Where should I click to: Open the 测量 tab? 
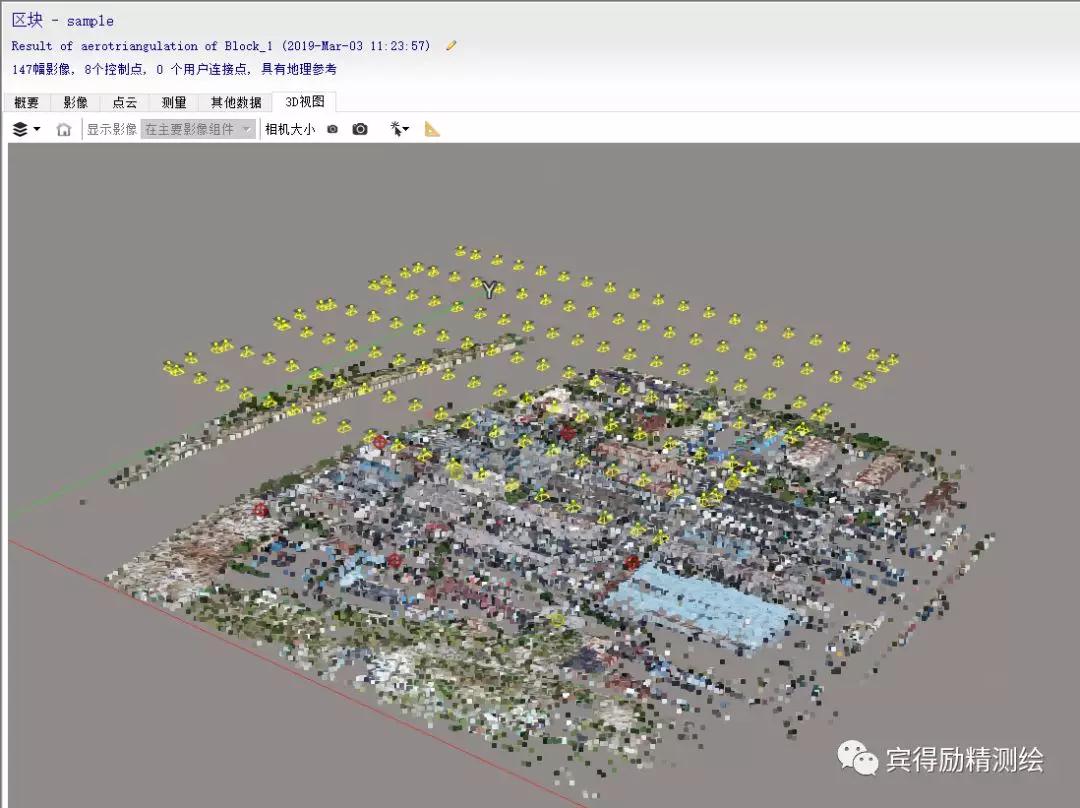173,102
